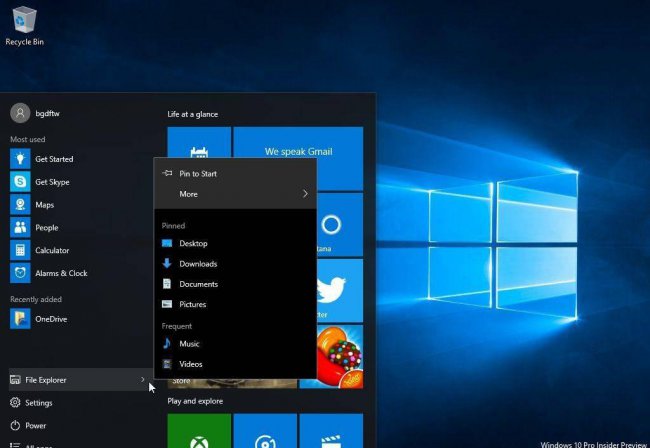The height and width of the screenshot is (448, 650).
Task: Launch the Candy Crush tile
Action: pos(340,356)
